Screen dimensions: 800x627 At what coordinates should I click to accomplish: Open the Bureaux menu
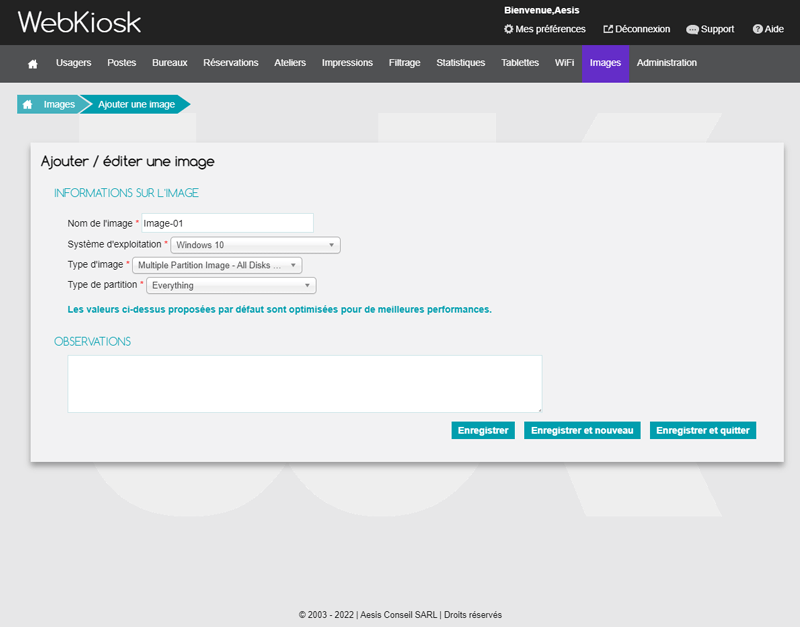pos(169,63)
